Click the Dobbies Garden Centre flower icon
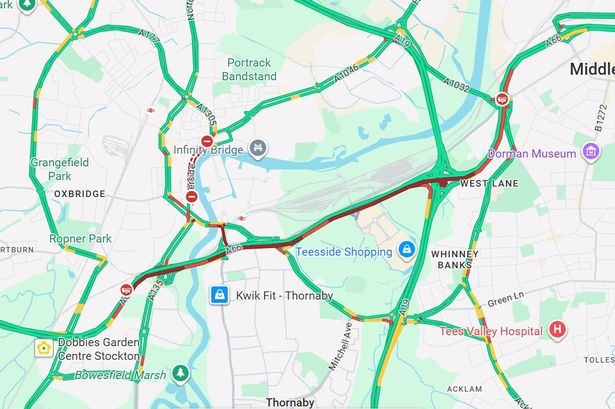 point(44,348)
